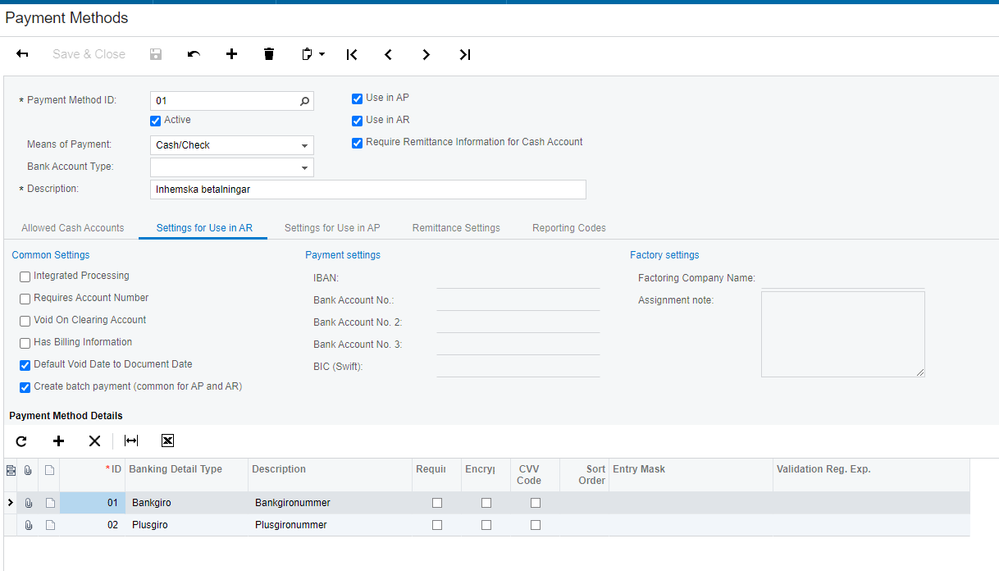The image size is (999, 571).
Task: Click the Save & Close button
Action: [x=89, y=54]
